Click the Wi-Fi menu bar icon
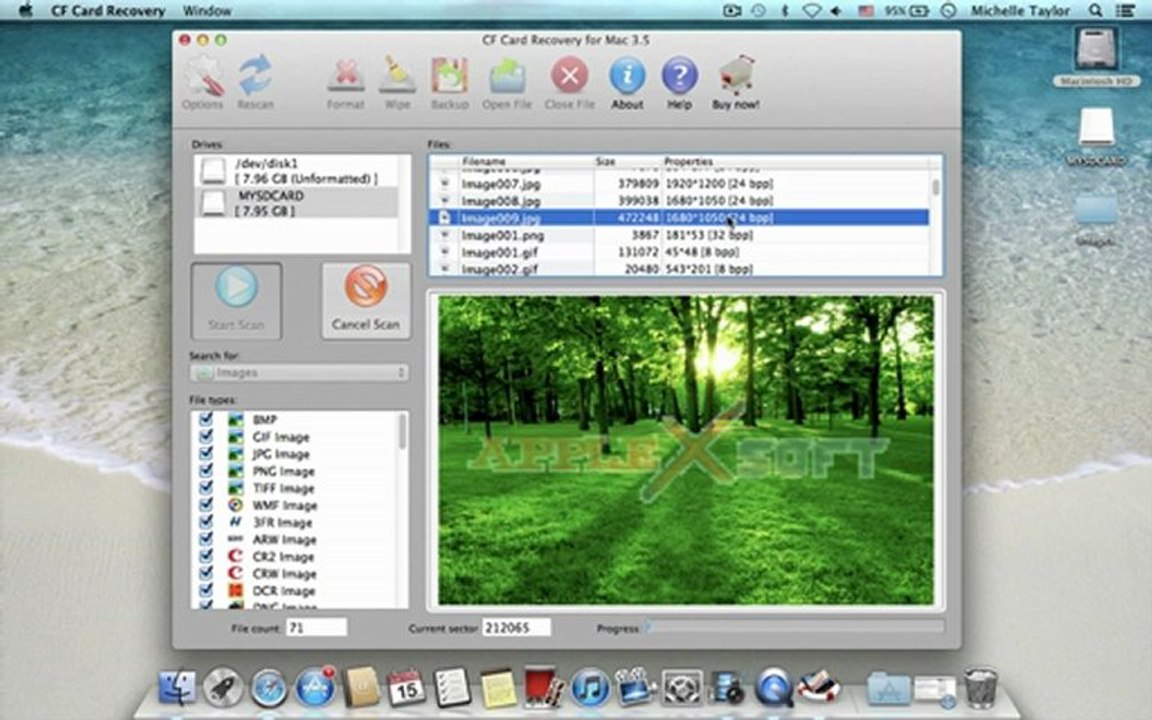Viewport: 1152px width, 720px height. tap(811, 10)
